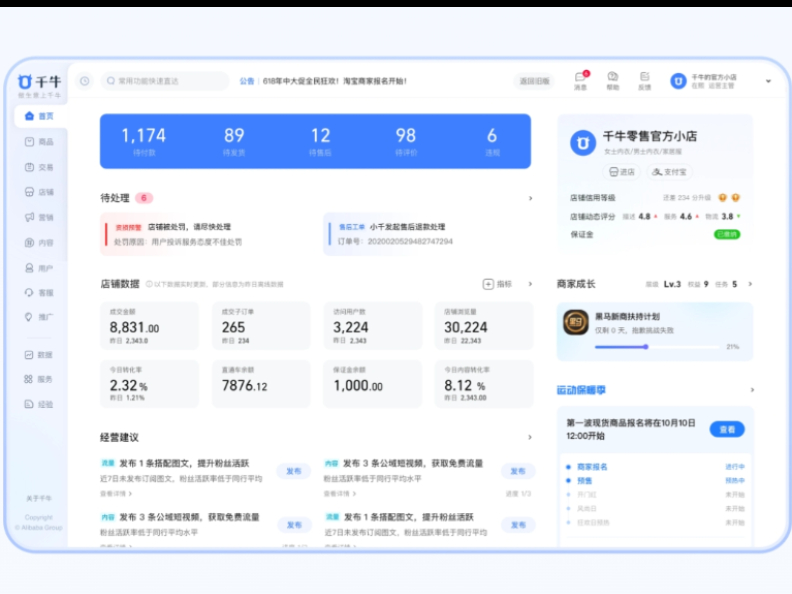The height and width of the screenshot is (594, 792).
Task: Click the top bar account avatar
Action: [x=678, y=81]
